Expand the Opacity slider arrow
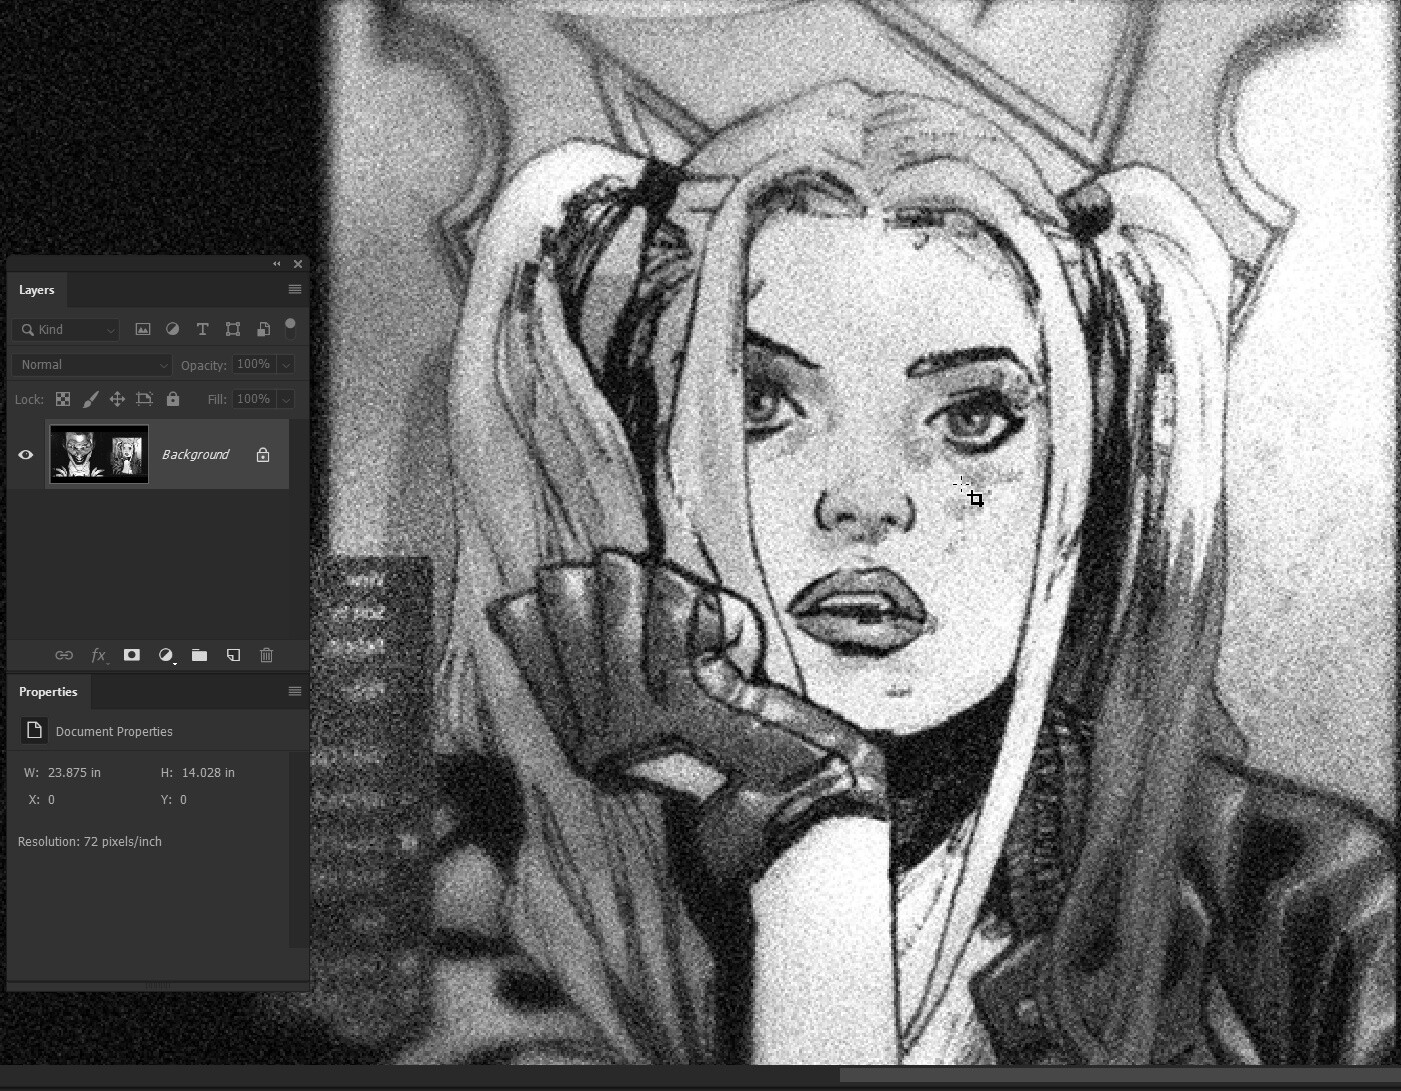 [x=286, y=365]
